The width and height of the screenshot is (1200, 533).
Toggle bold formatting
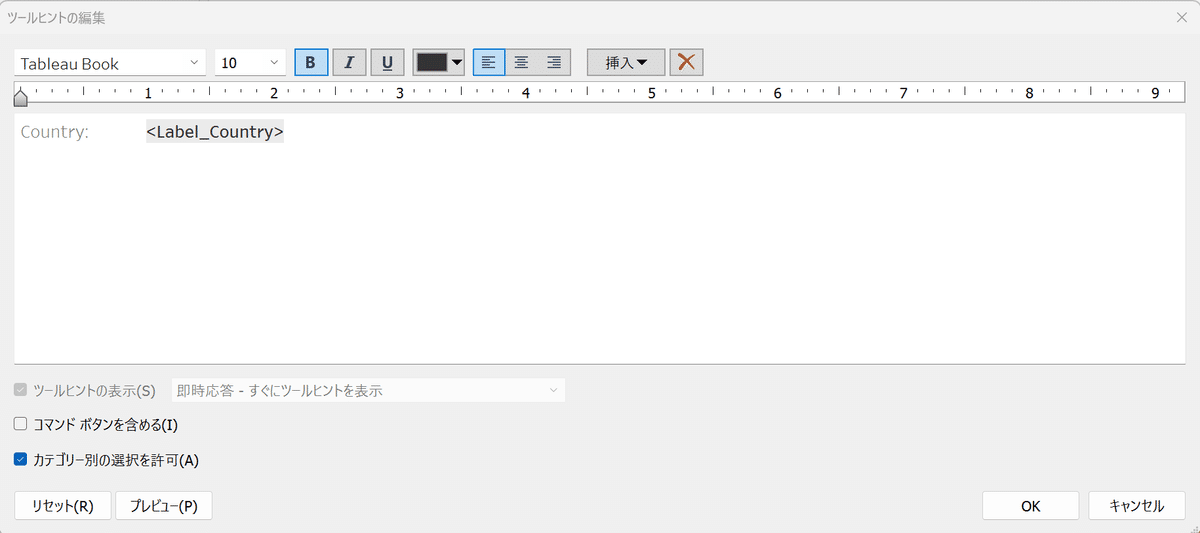(x=311, y=62)
